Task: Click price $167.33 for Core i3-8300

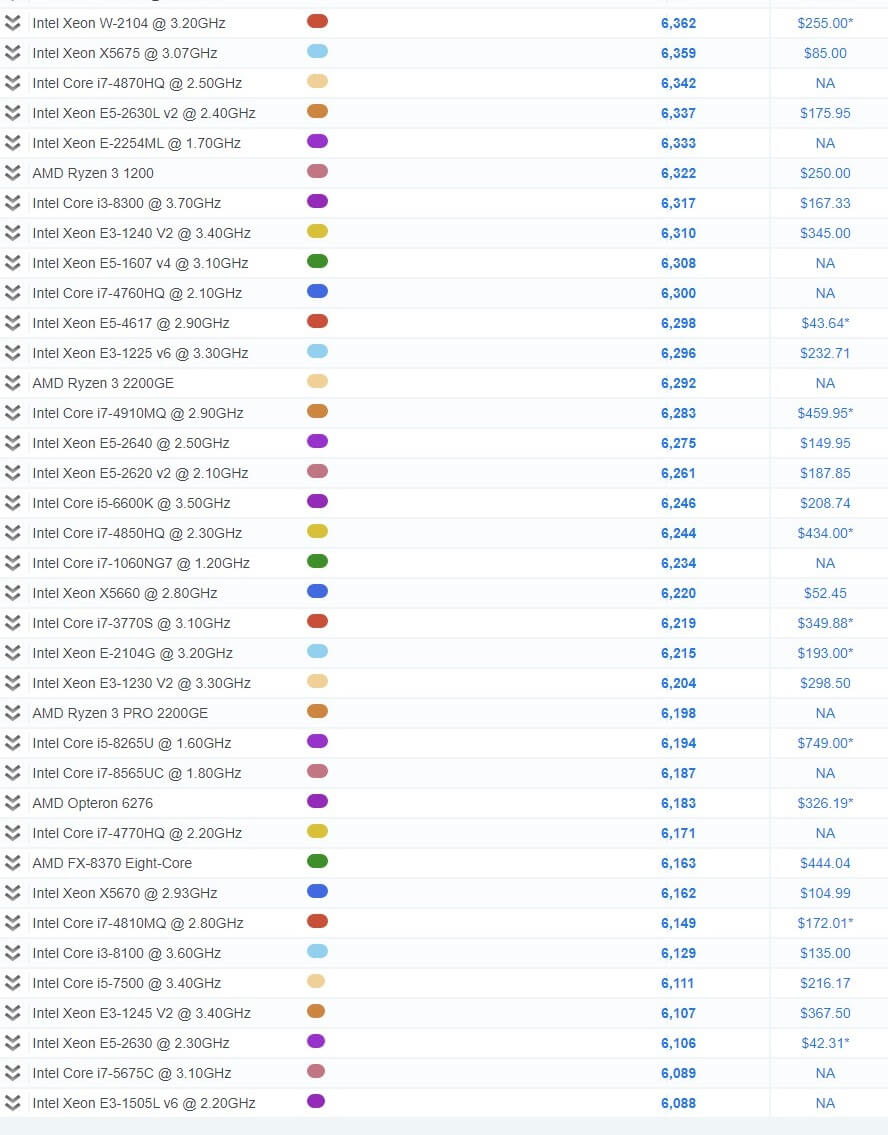Action: (x=825, y=203)
